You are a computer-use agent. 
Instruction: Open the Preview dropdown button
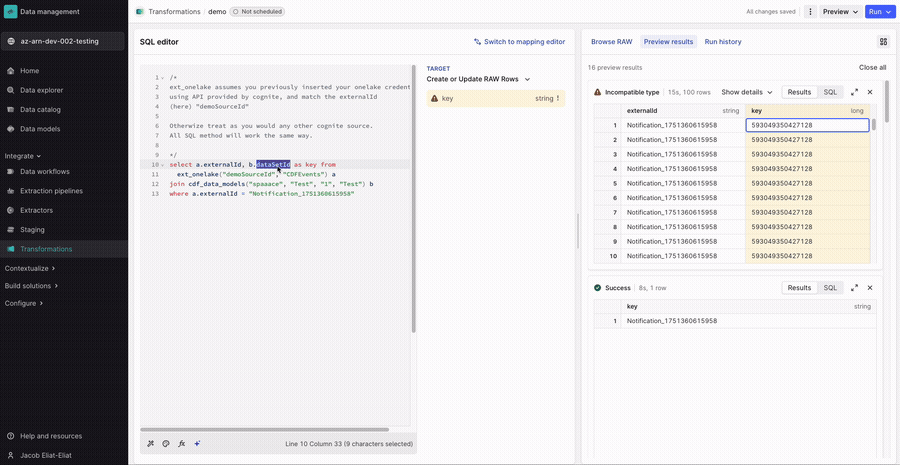[840, 11]
